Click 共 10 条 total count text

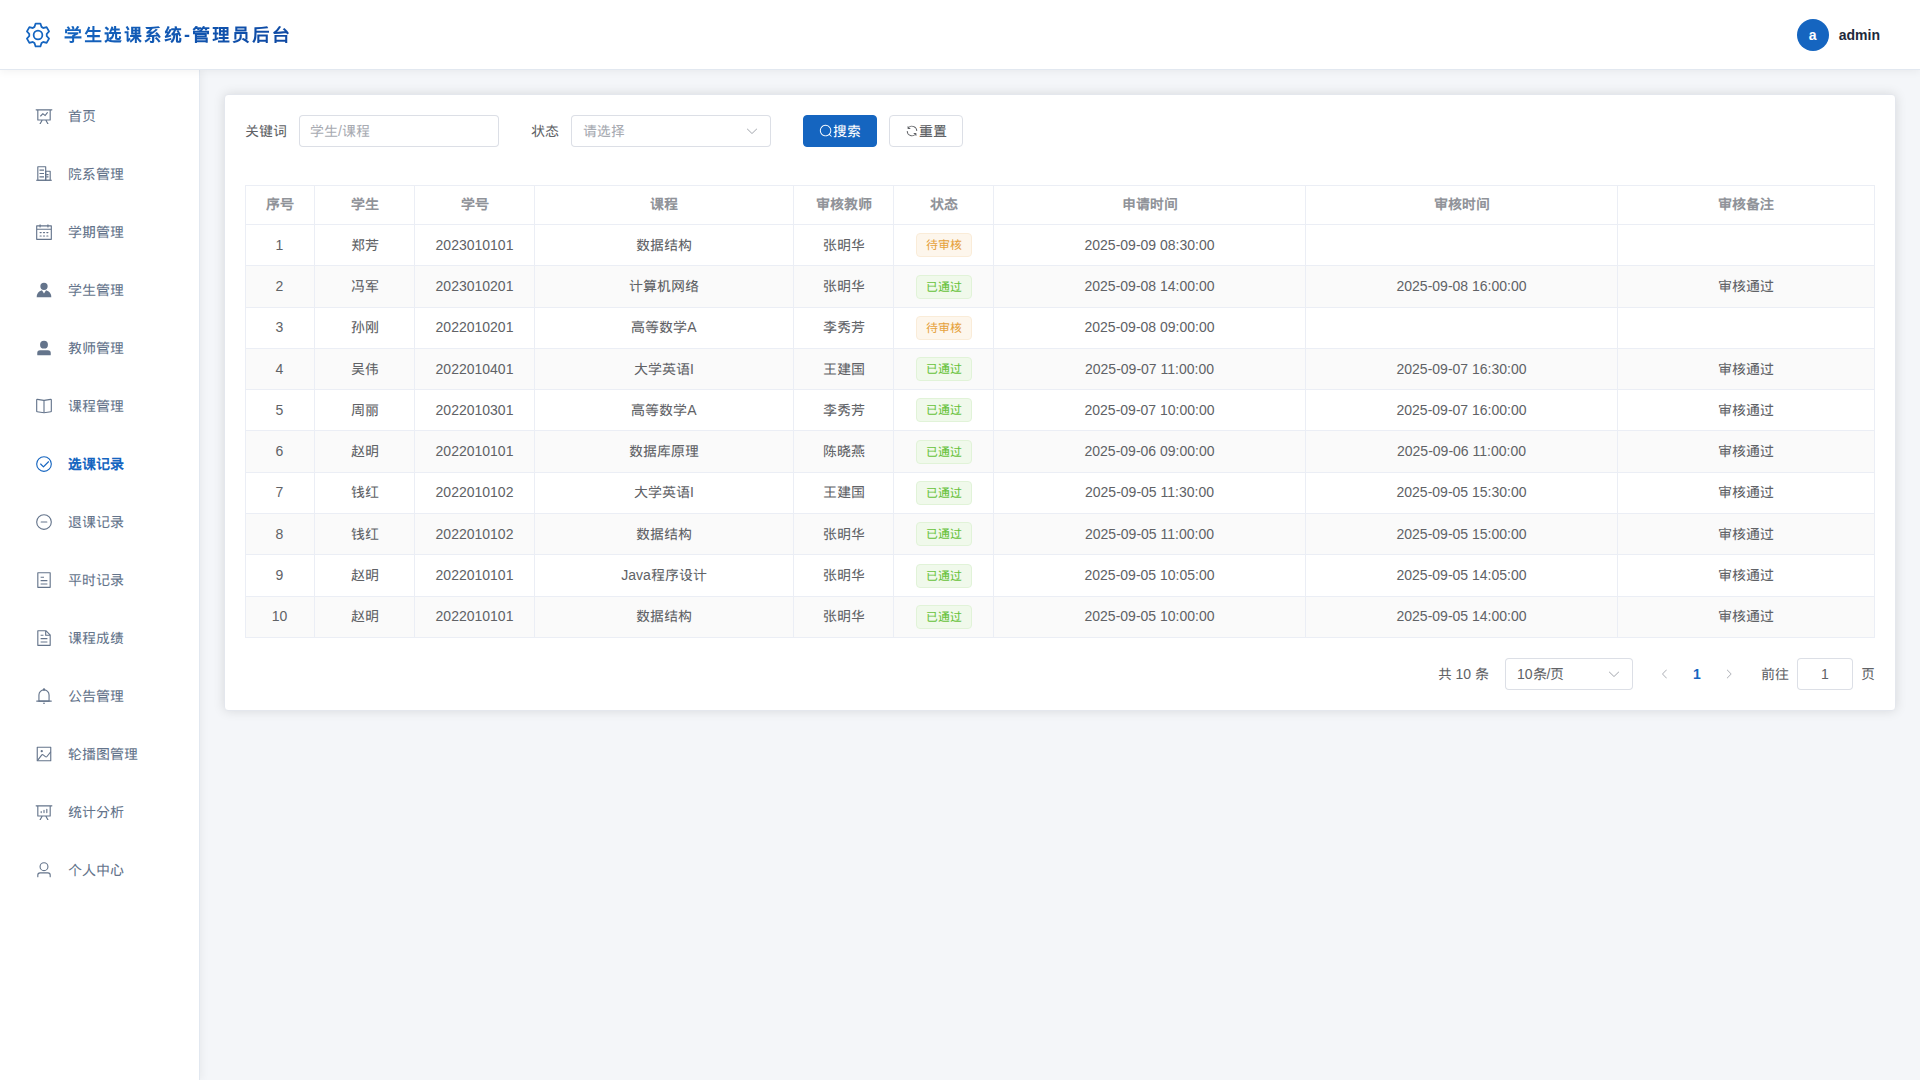point(1463,674)
